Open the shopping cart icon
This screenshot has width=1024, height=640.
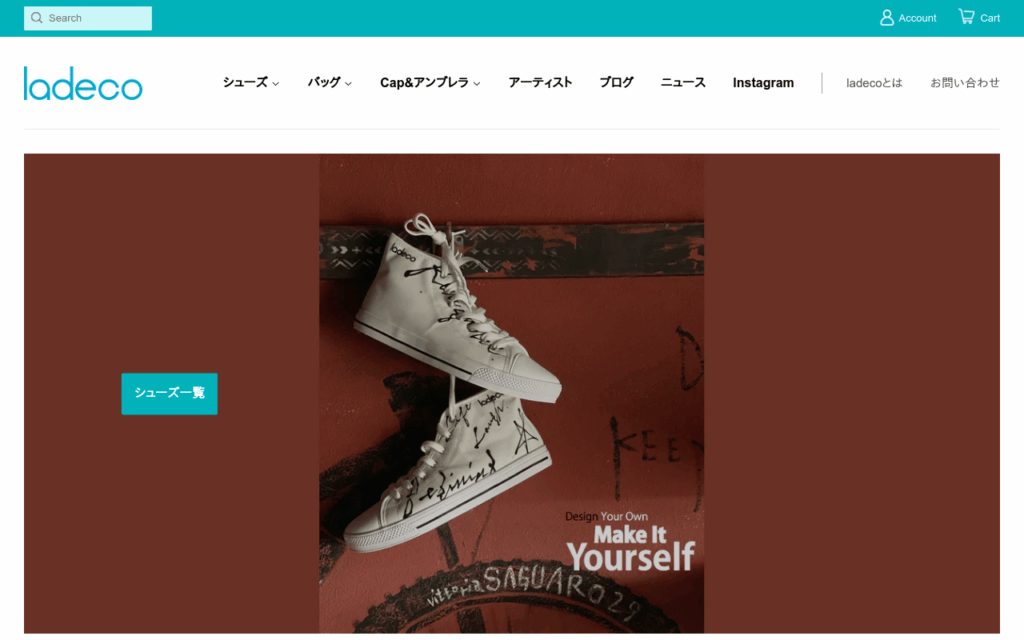tap(966, 16)
